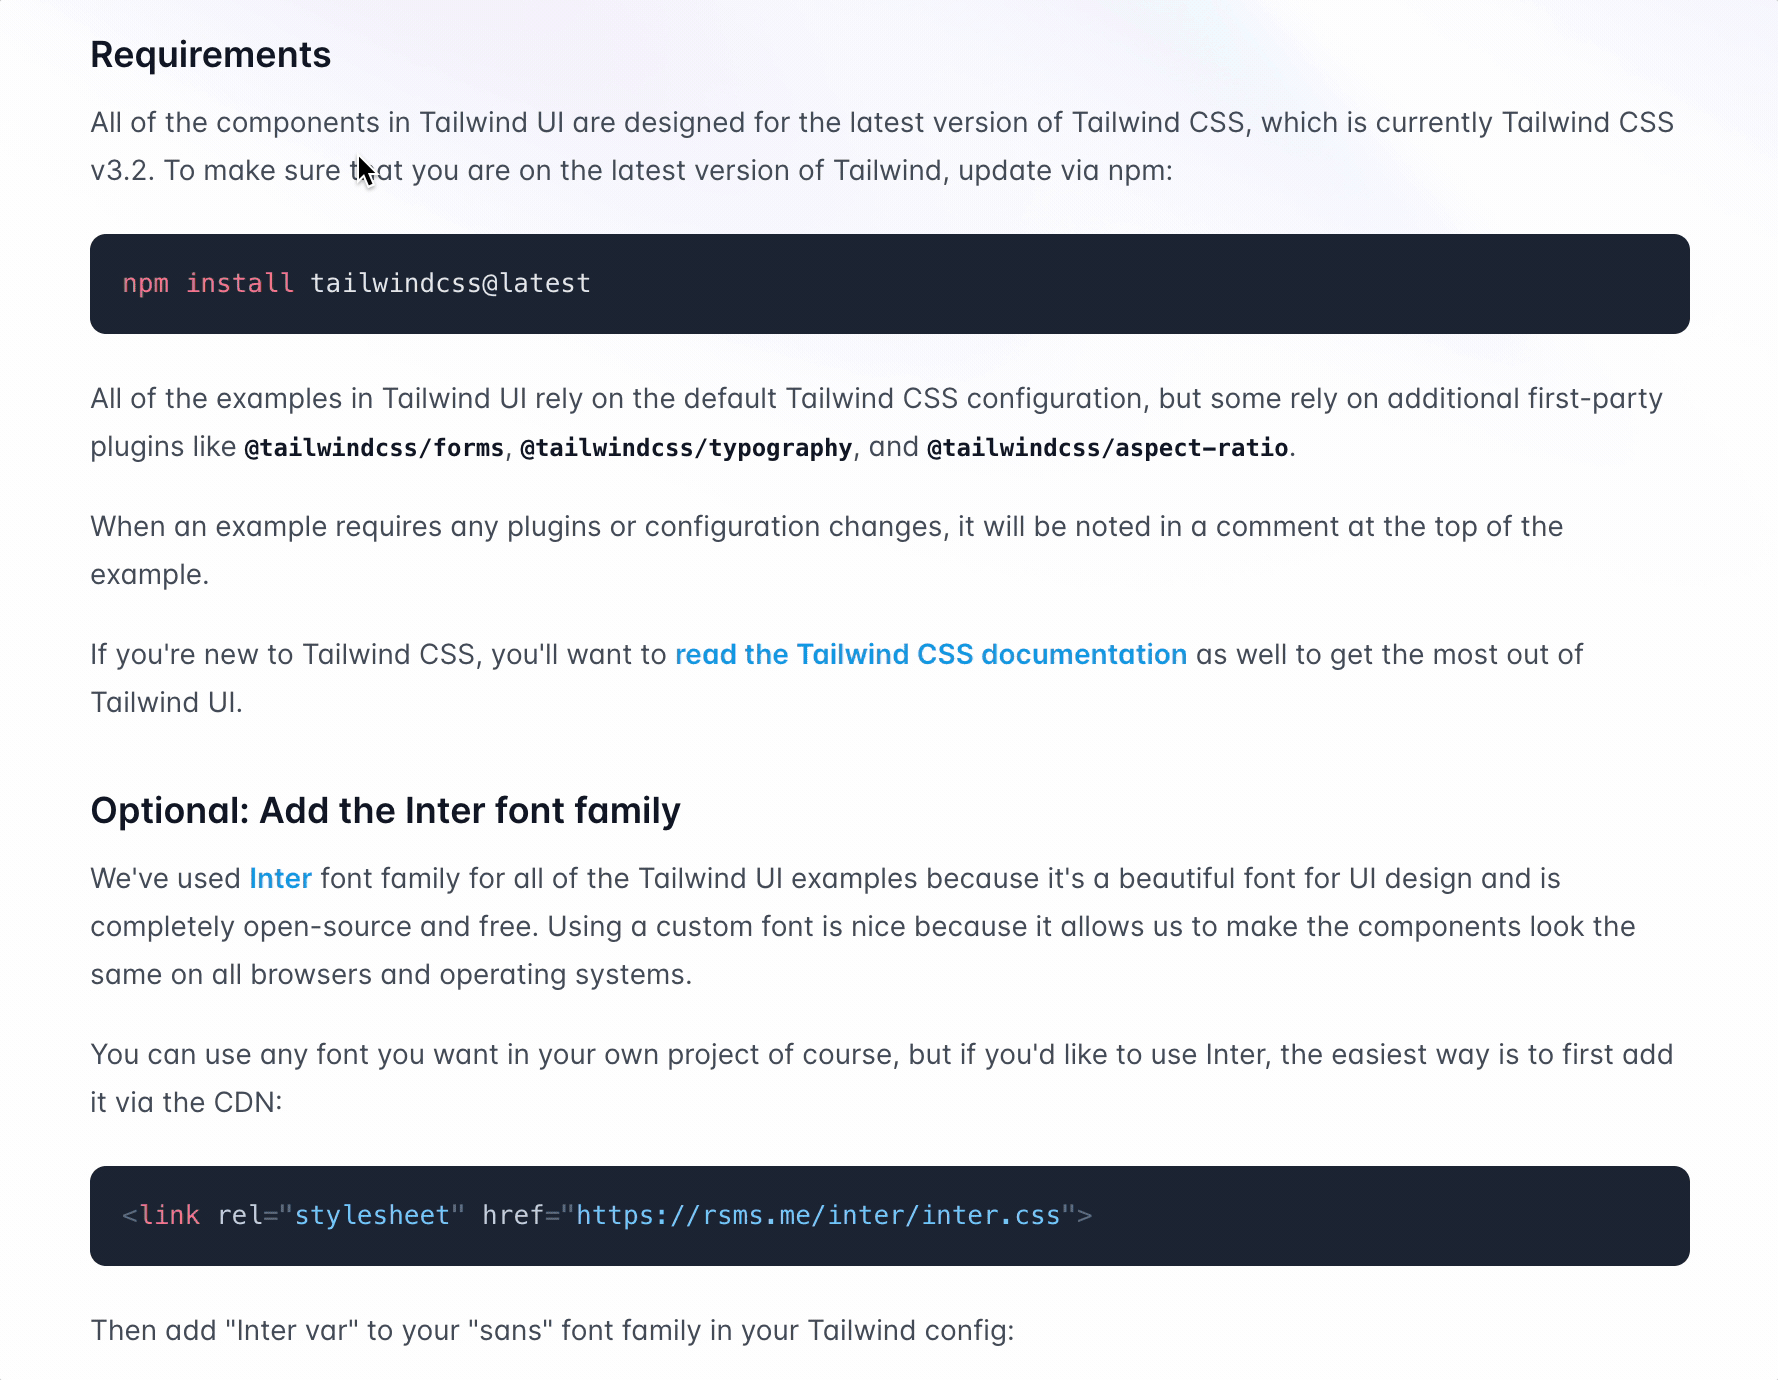Click the word install in the code block
The image size is (1778, 1380).
pos(240,284)
